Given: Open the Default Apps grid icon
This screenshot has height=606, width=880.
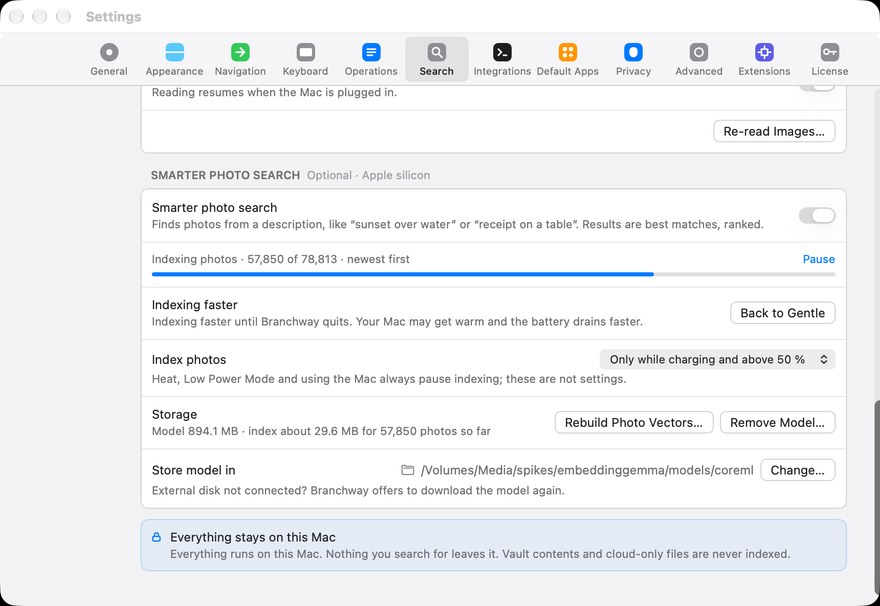Looking at the screenshot, I should coord(567,52).
